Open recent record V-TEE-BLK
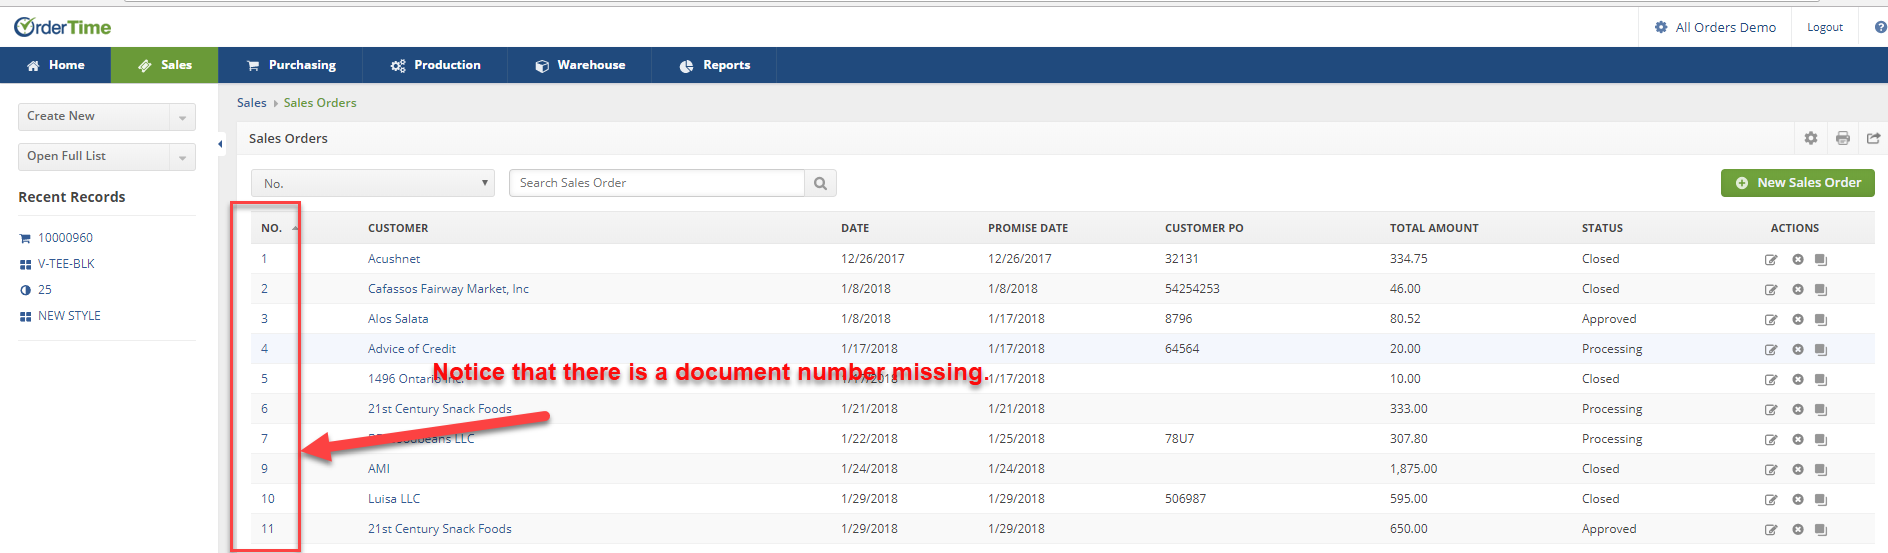This screenshot has width=1888, height=553. pos(66,264)
